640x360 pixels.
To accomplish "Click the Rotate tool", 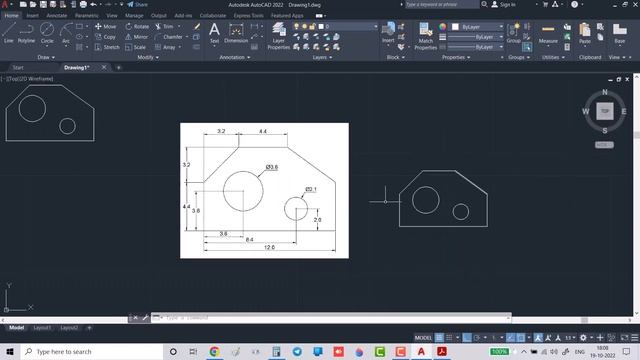I will (x=137, y=27).
